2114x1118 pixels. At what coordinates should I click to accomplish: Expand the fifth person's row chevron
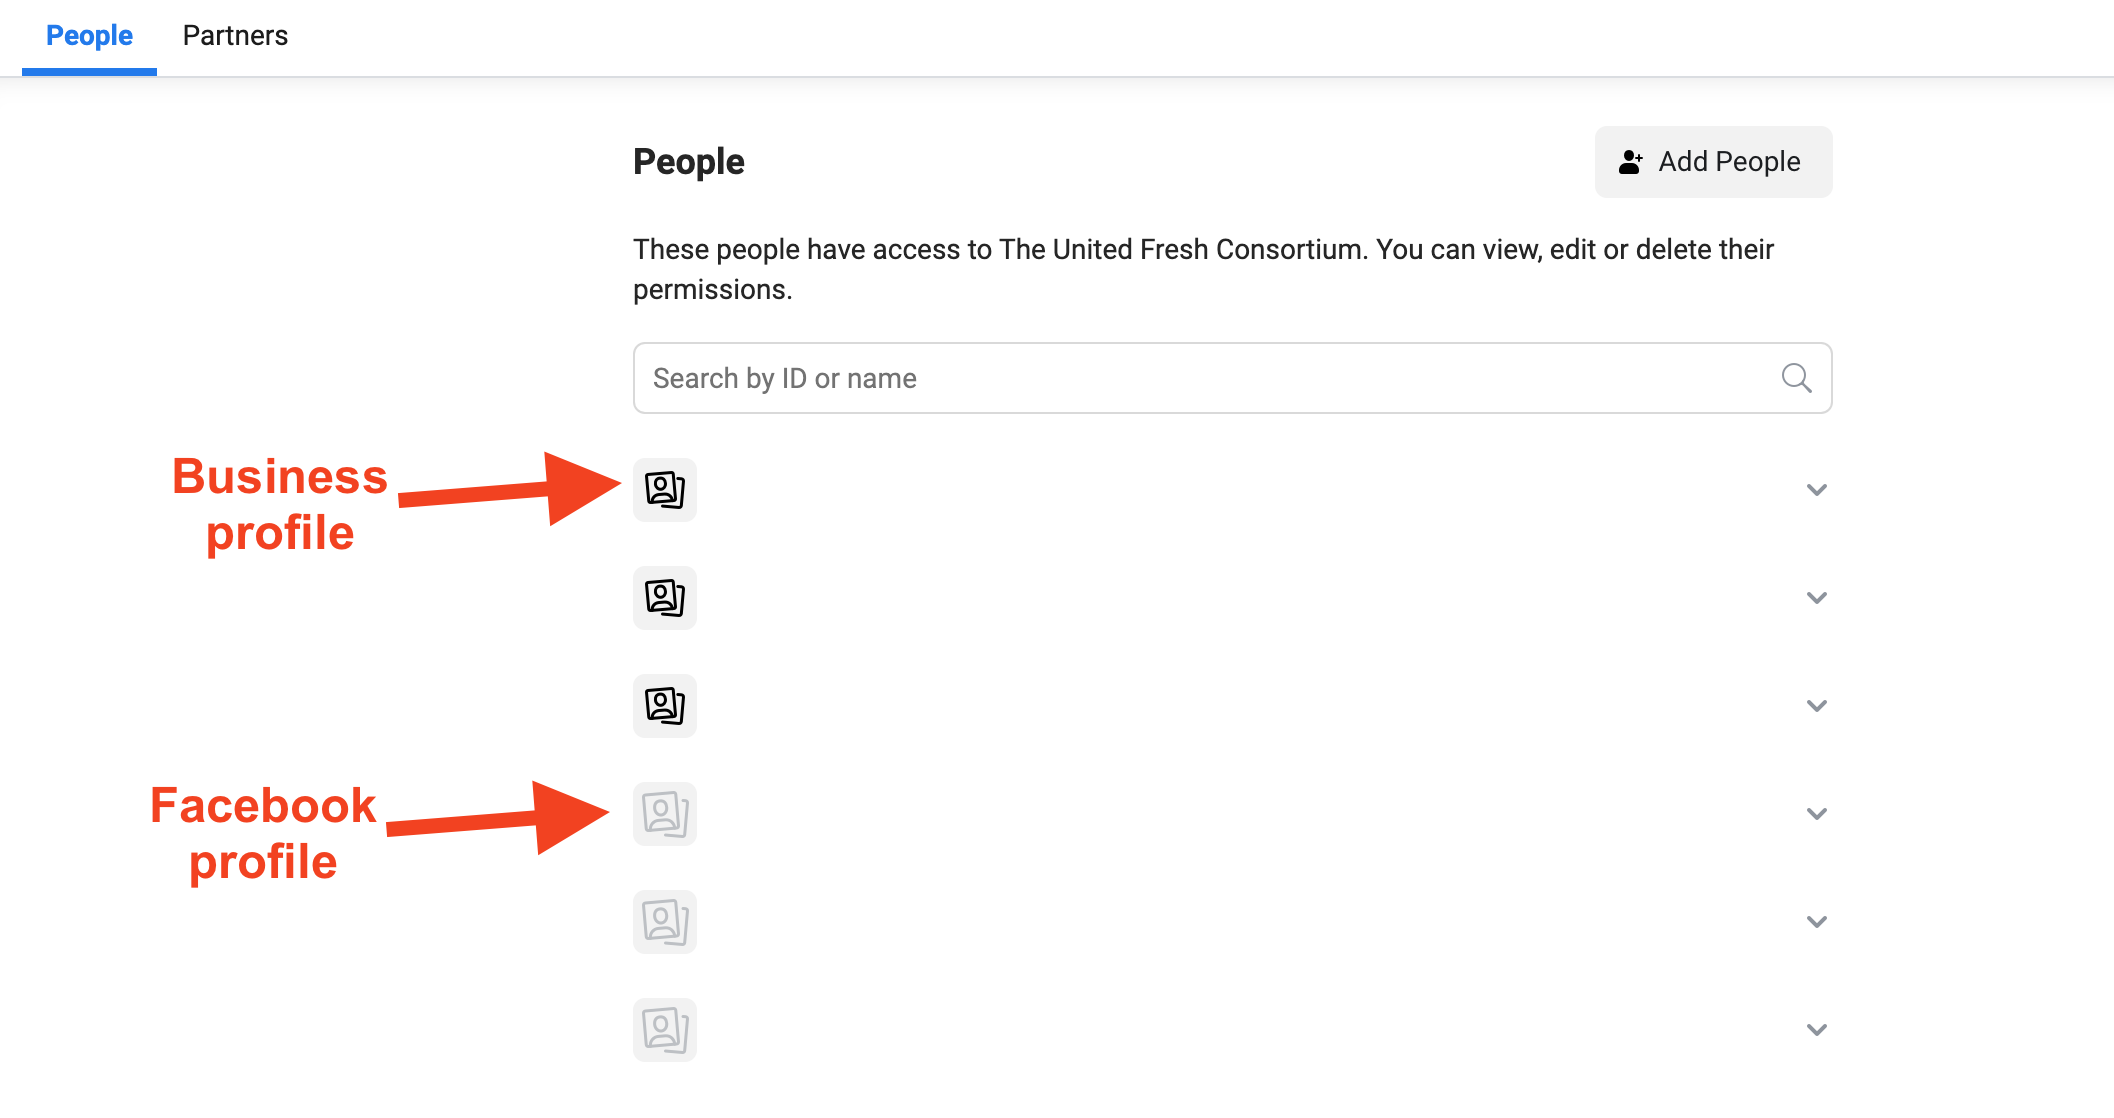click(1817, 922)
